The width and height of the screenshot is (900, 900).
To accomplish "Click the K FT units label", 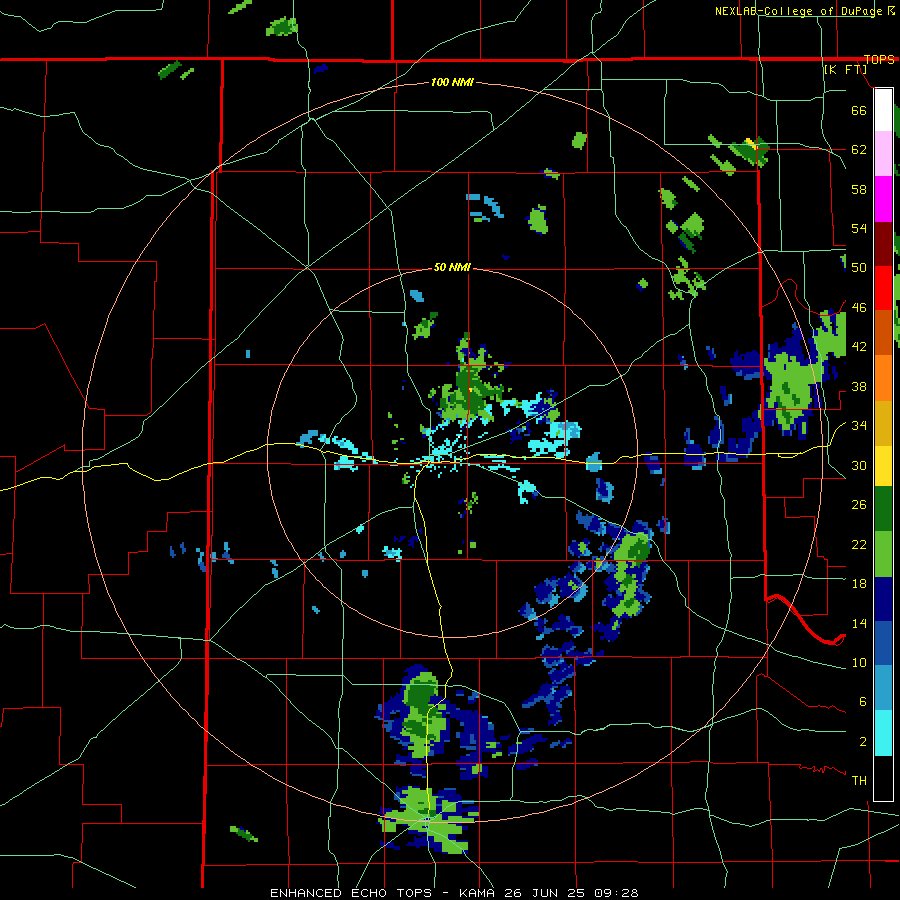I will pos(845,70).
